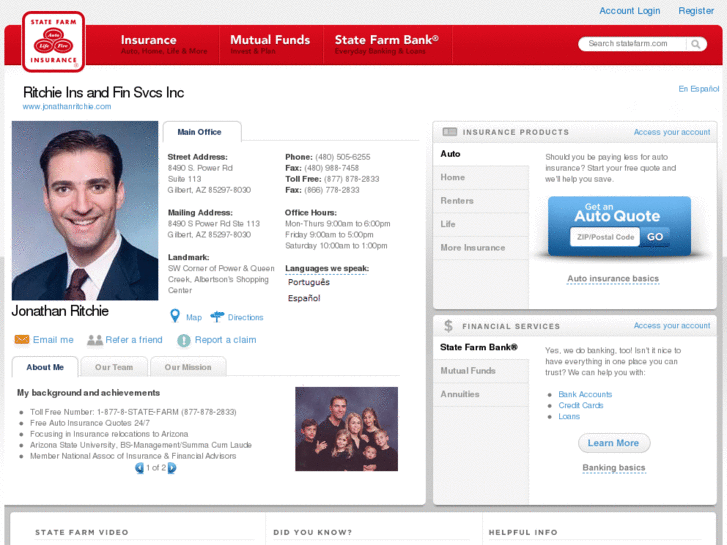
Task: Click Report a claim link
Action: pyautogui.click(x=225, y=340)
